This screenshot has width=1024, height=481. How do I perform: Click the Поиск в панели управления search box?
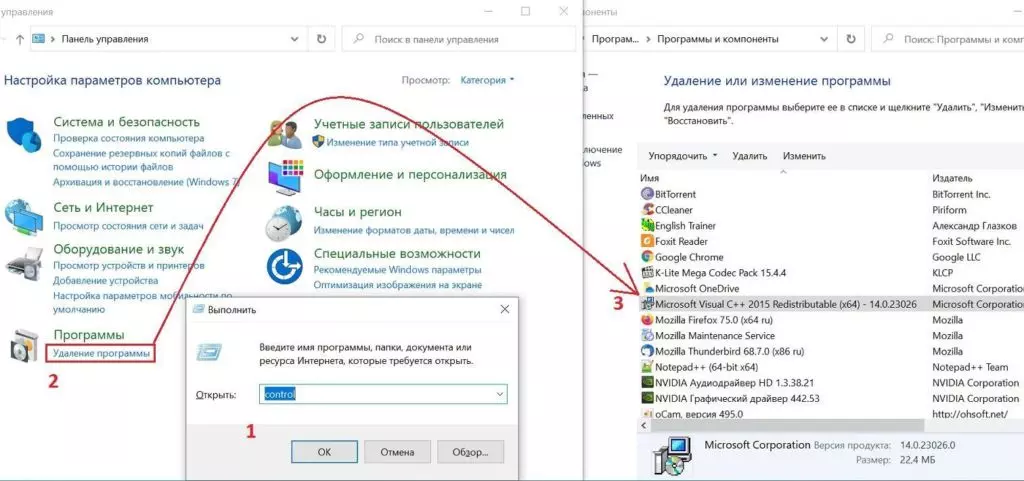tap(459, 39)
